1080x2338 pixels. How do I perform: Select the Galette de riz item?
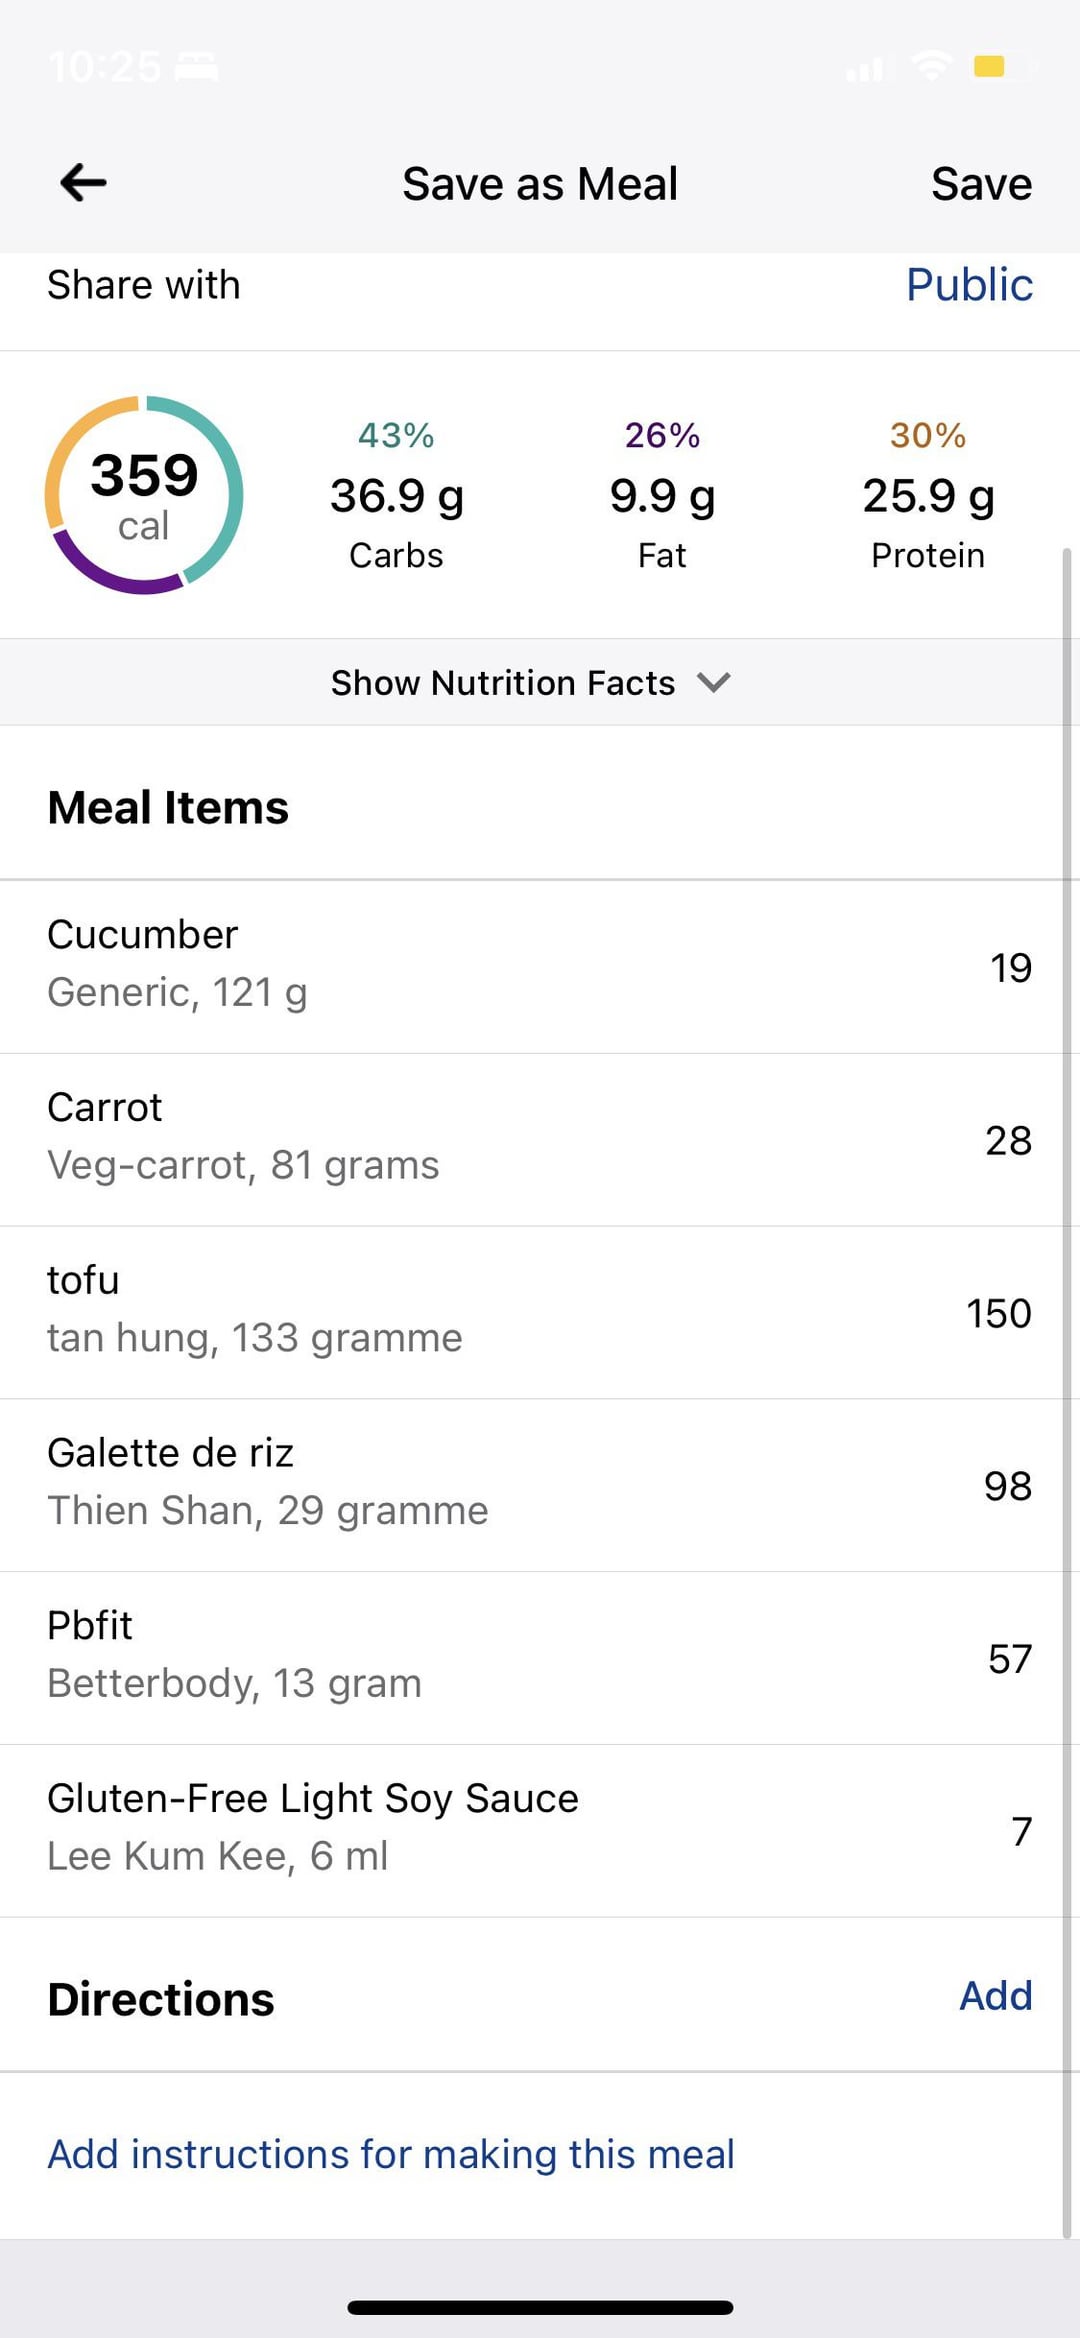coord(540,1484)
